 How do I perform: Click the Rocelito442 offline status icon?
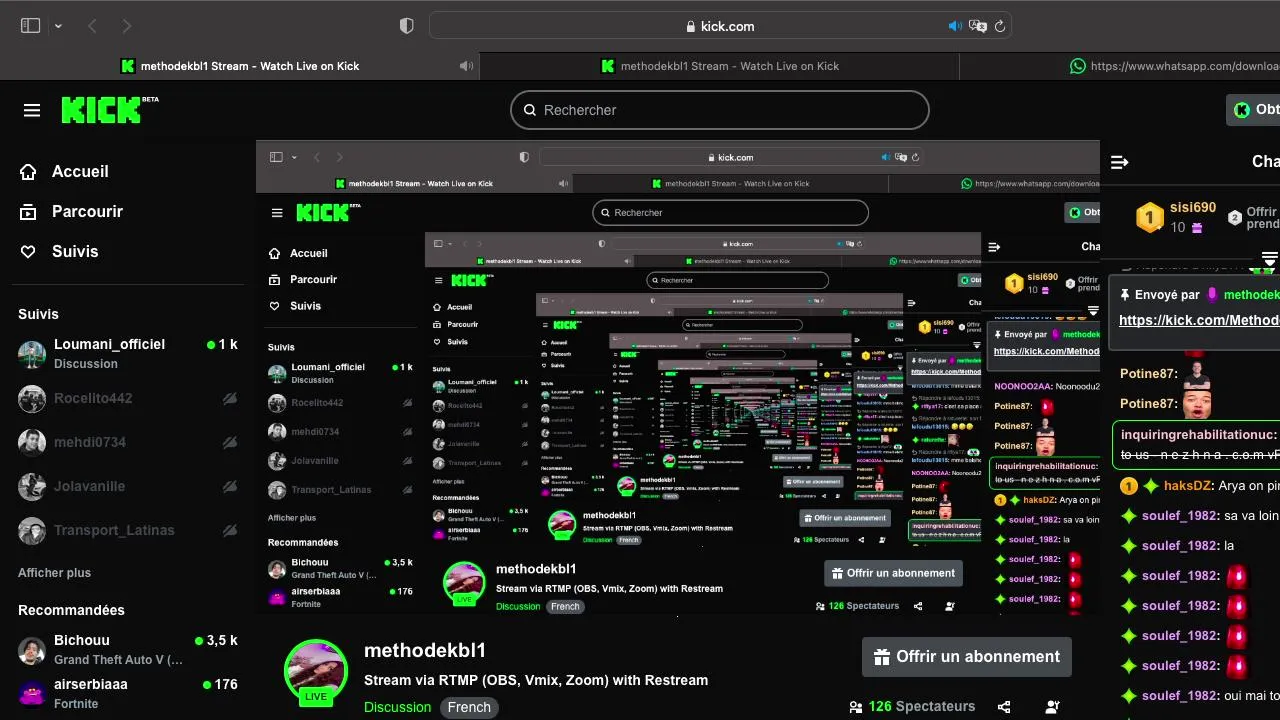click(x=229, y=398)
